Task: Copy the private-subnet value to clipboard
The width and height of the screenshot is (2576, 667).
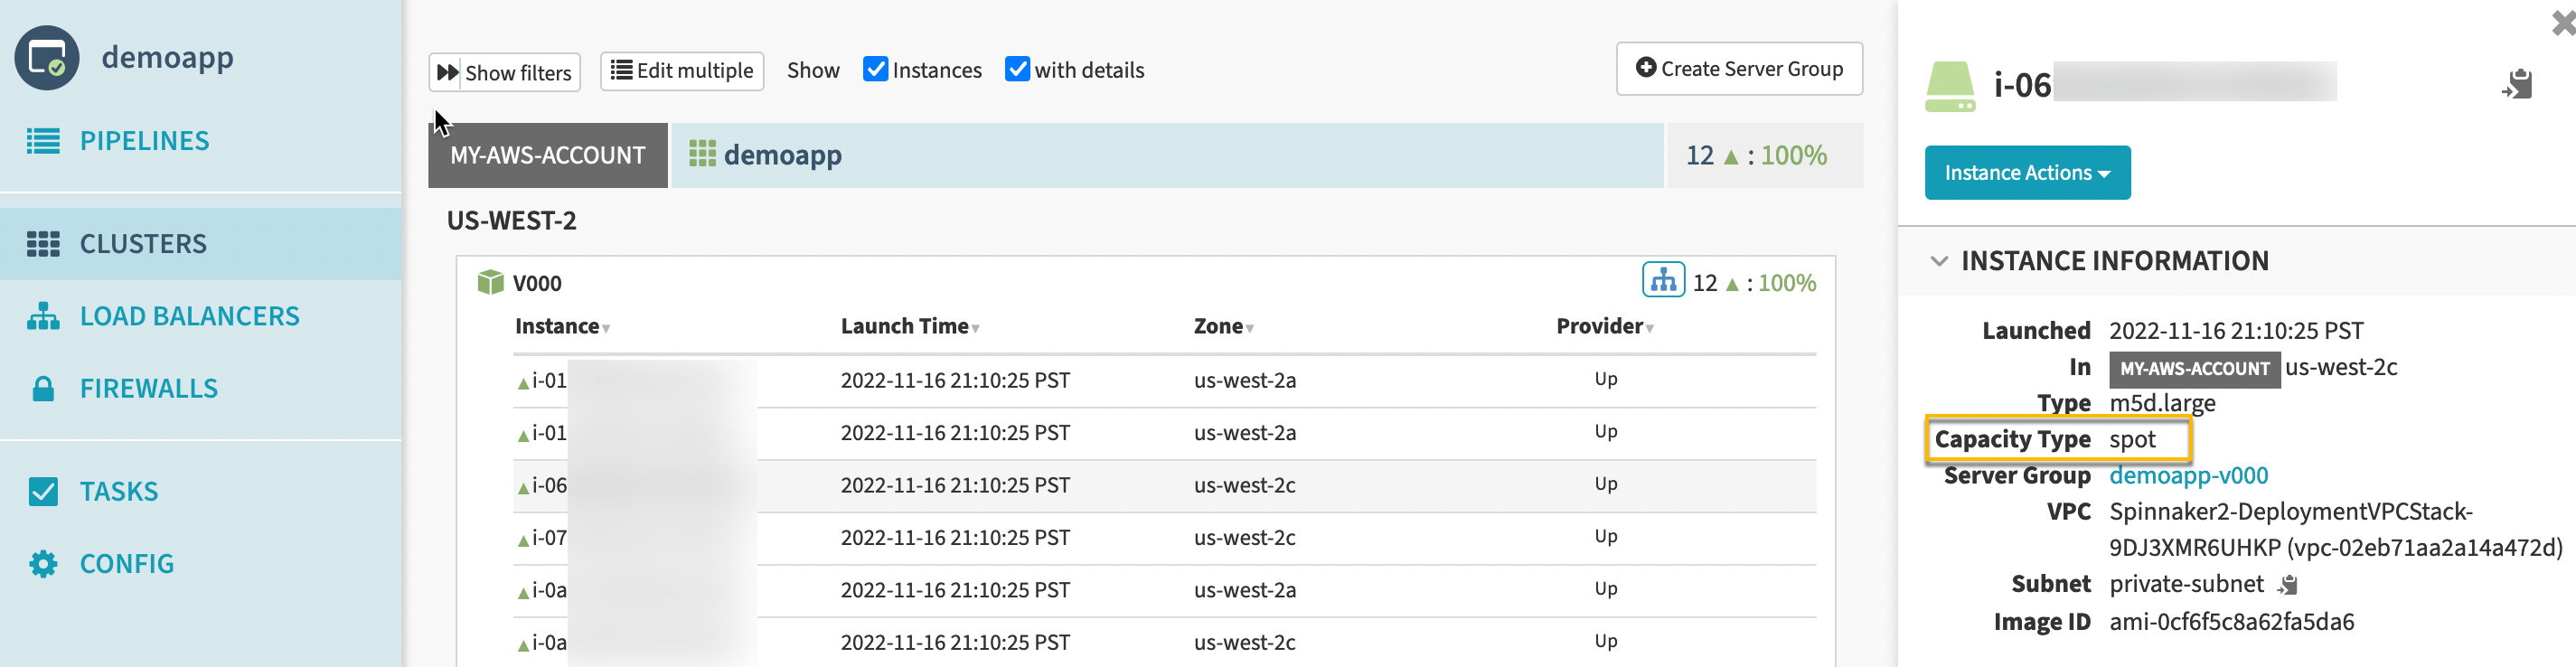Action: 2288,585
